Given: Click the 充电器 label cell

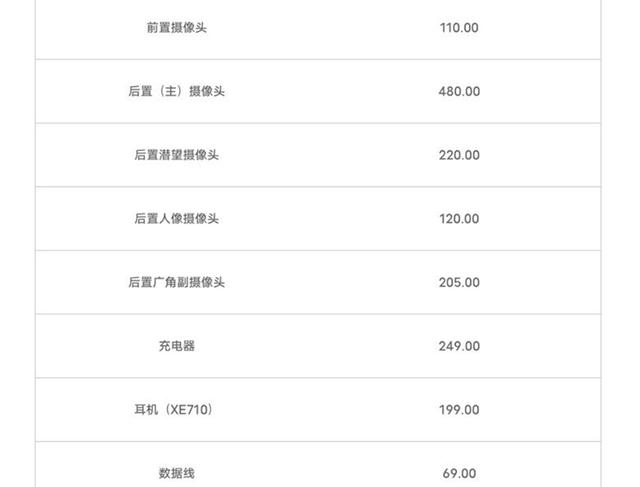Looking at the screenshot, I should [x=176, y=346].
